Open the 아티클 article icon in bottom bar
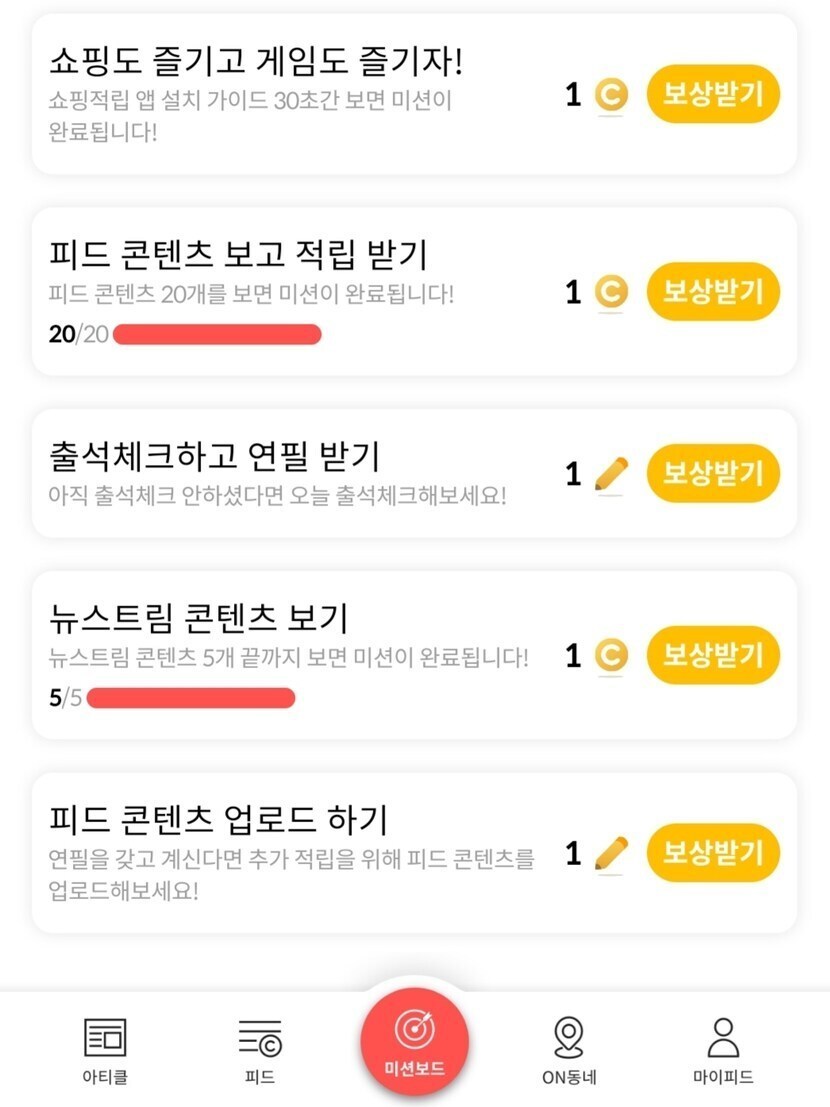This screenshot has width=830, height=1107. [x=105, y=1039]
